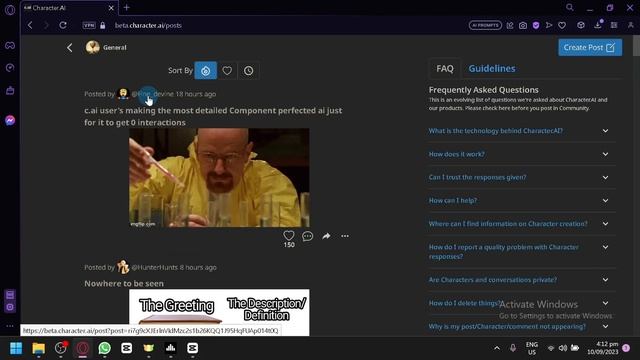Open Opera easy setup icon
Screen dimensions: 640x360
coord(614,25)
